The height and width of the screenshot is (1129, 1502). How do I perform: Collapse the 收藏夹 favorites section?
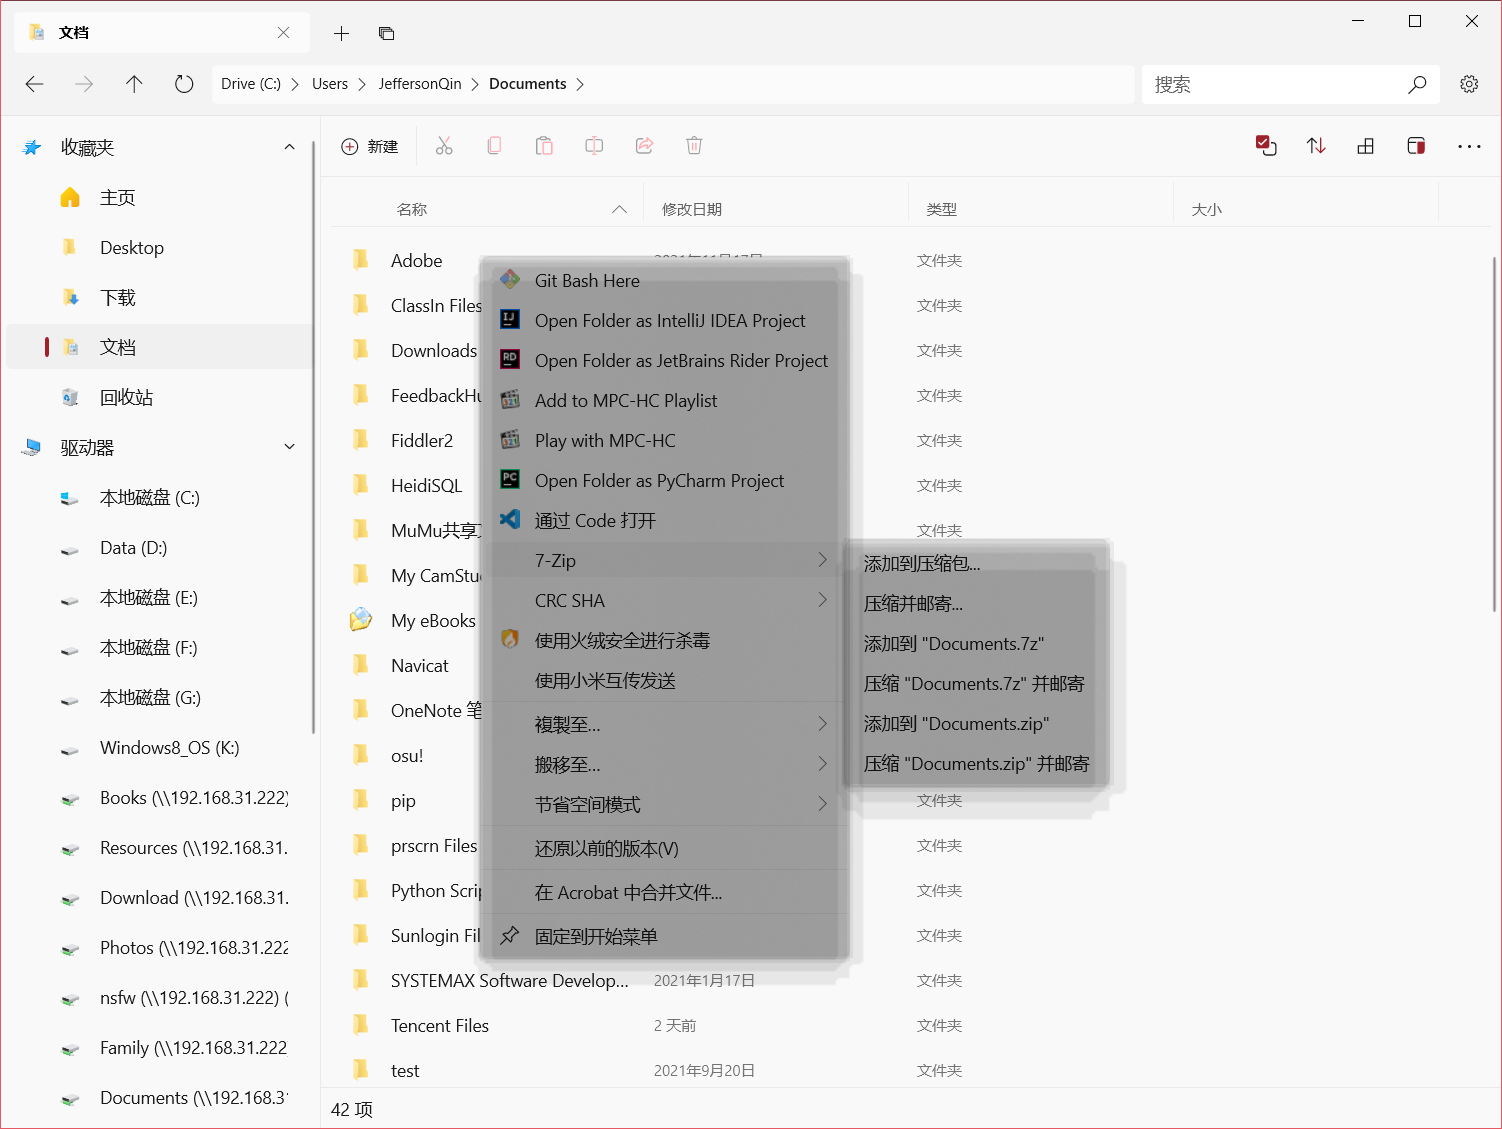pos(290,147)
